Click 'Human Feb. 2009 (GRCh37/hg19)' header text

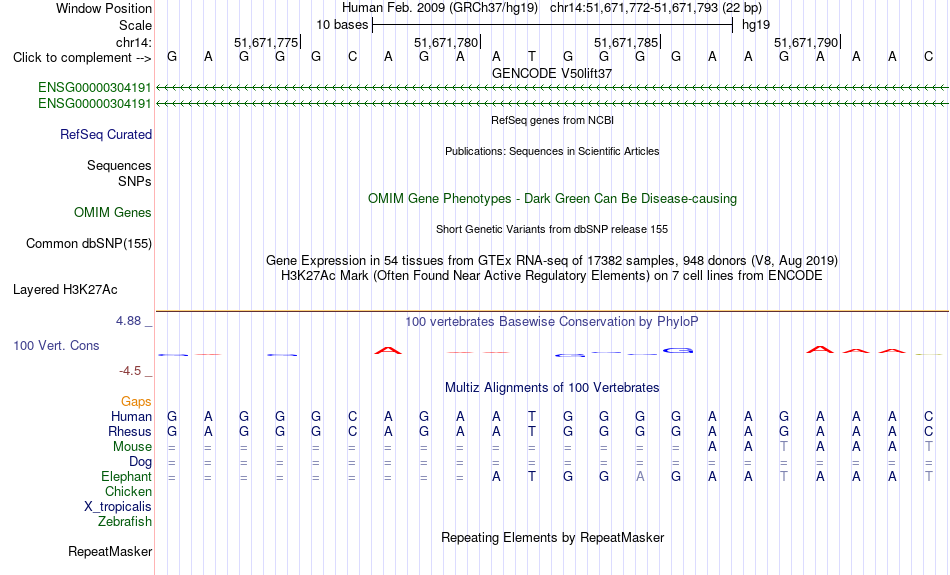439,8
